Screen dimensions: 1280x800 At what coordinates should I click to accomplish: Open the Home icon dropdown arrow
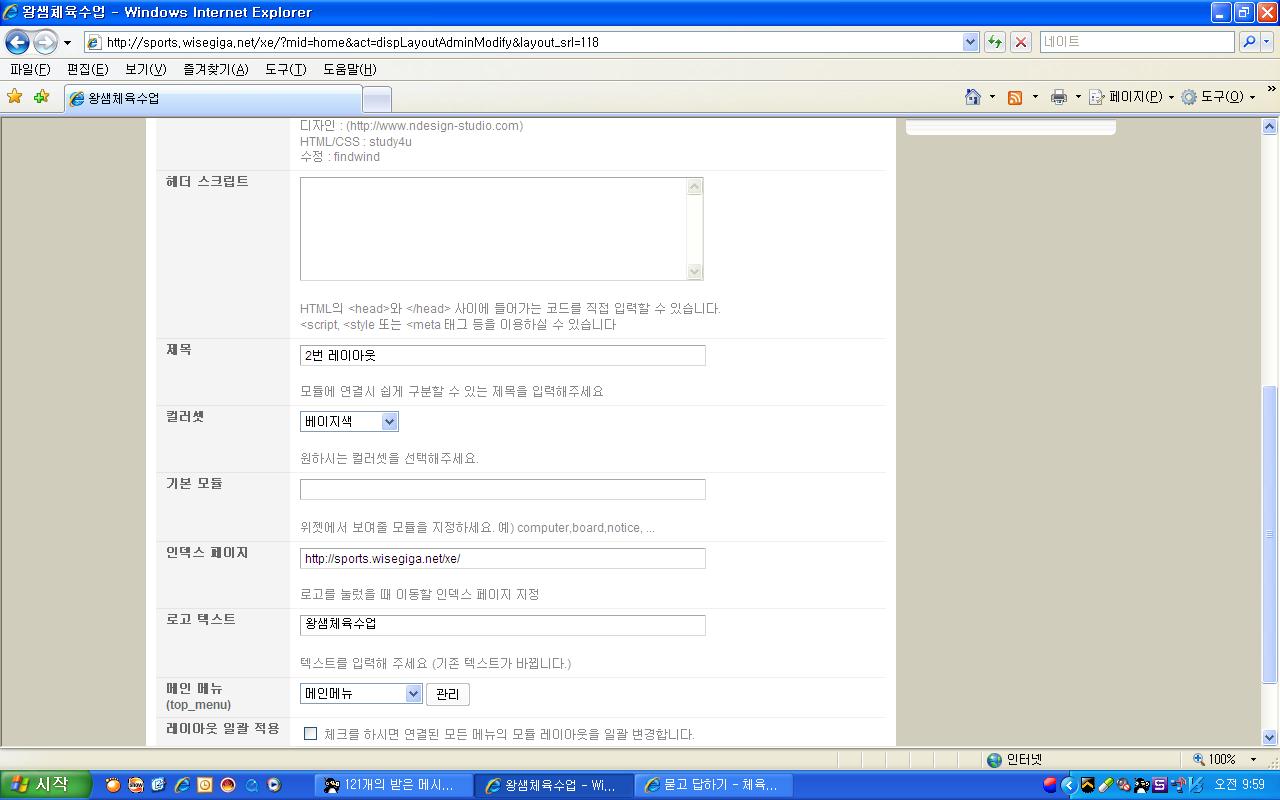992,97
